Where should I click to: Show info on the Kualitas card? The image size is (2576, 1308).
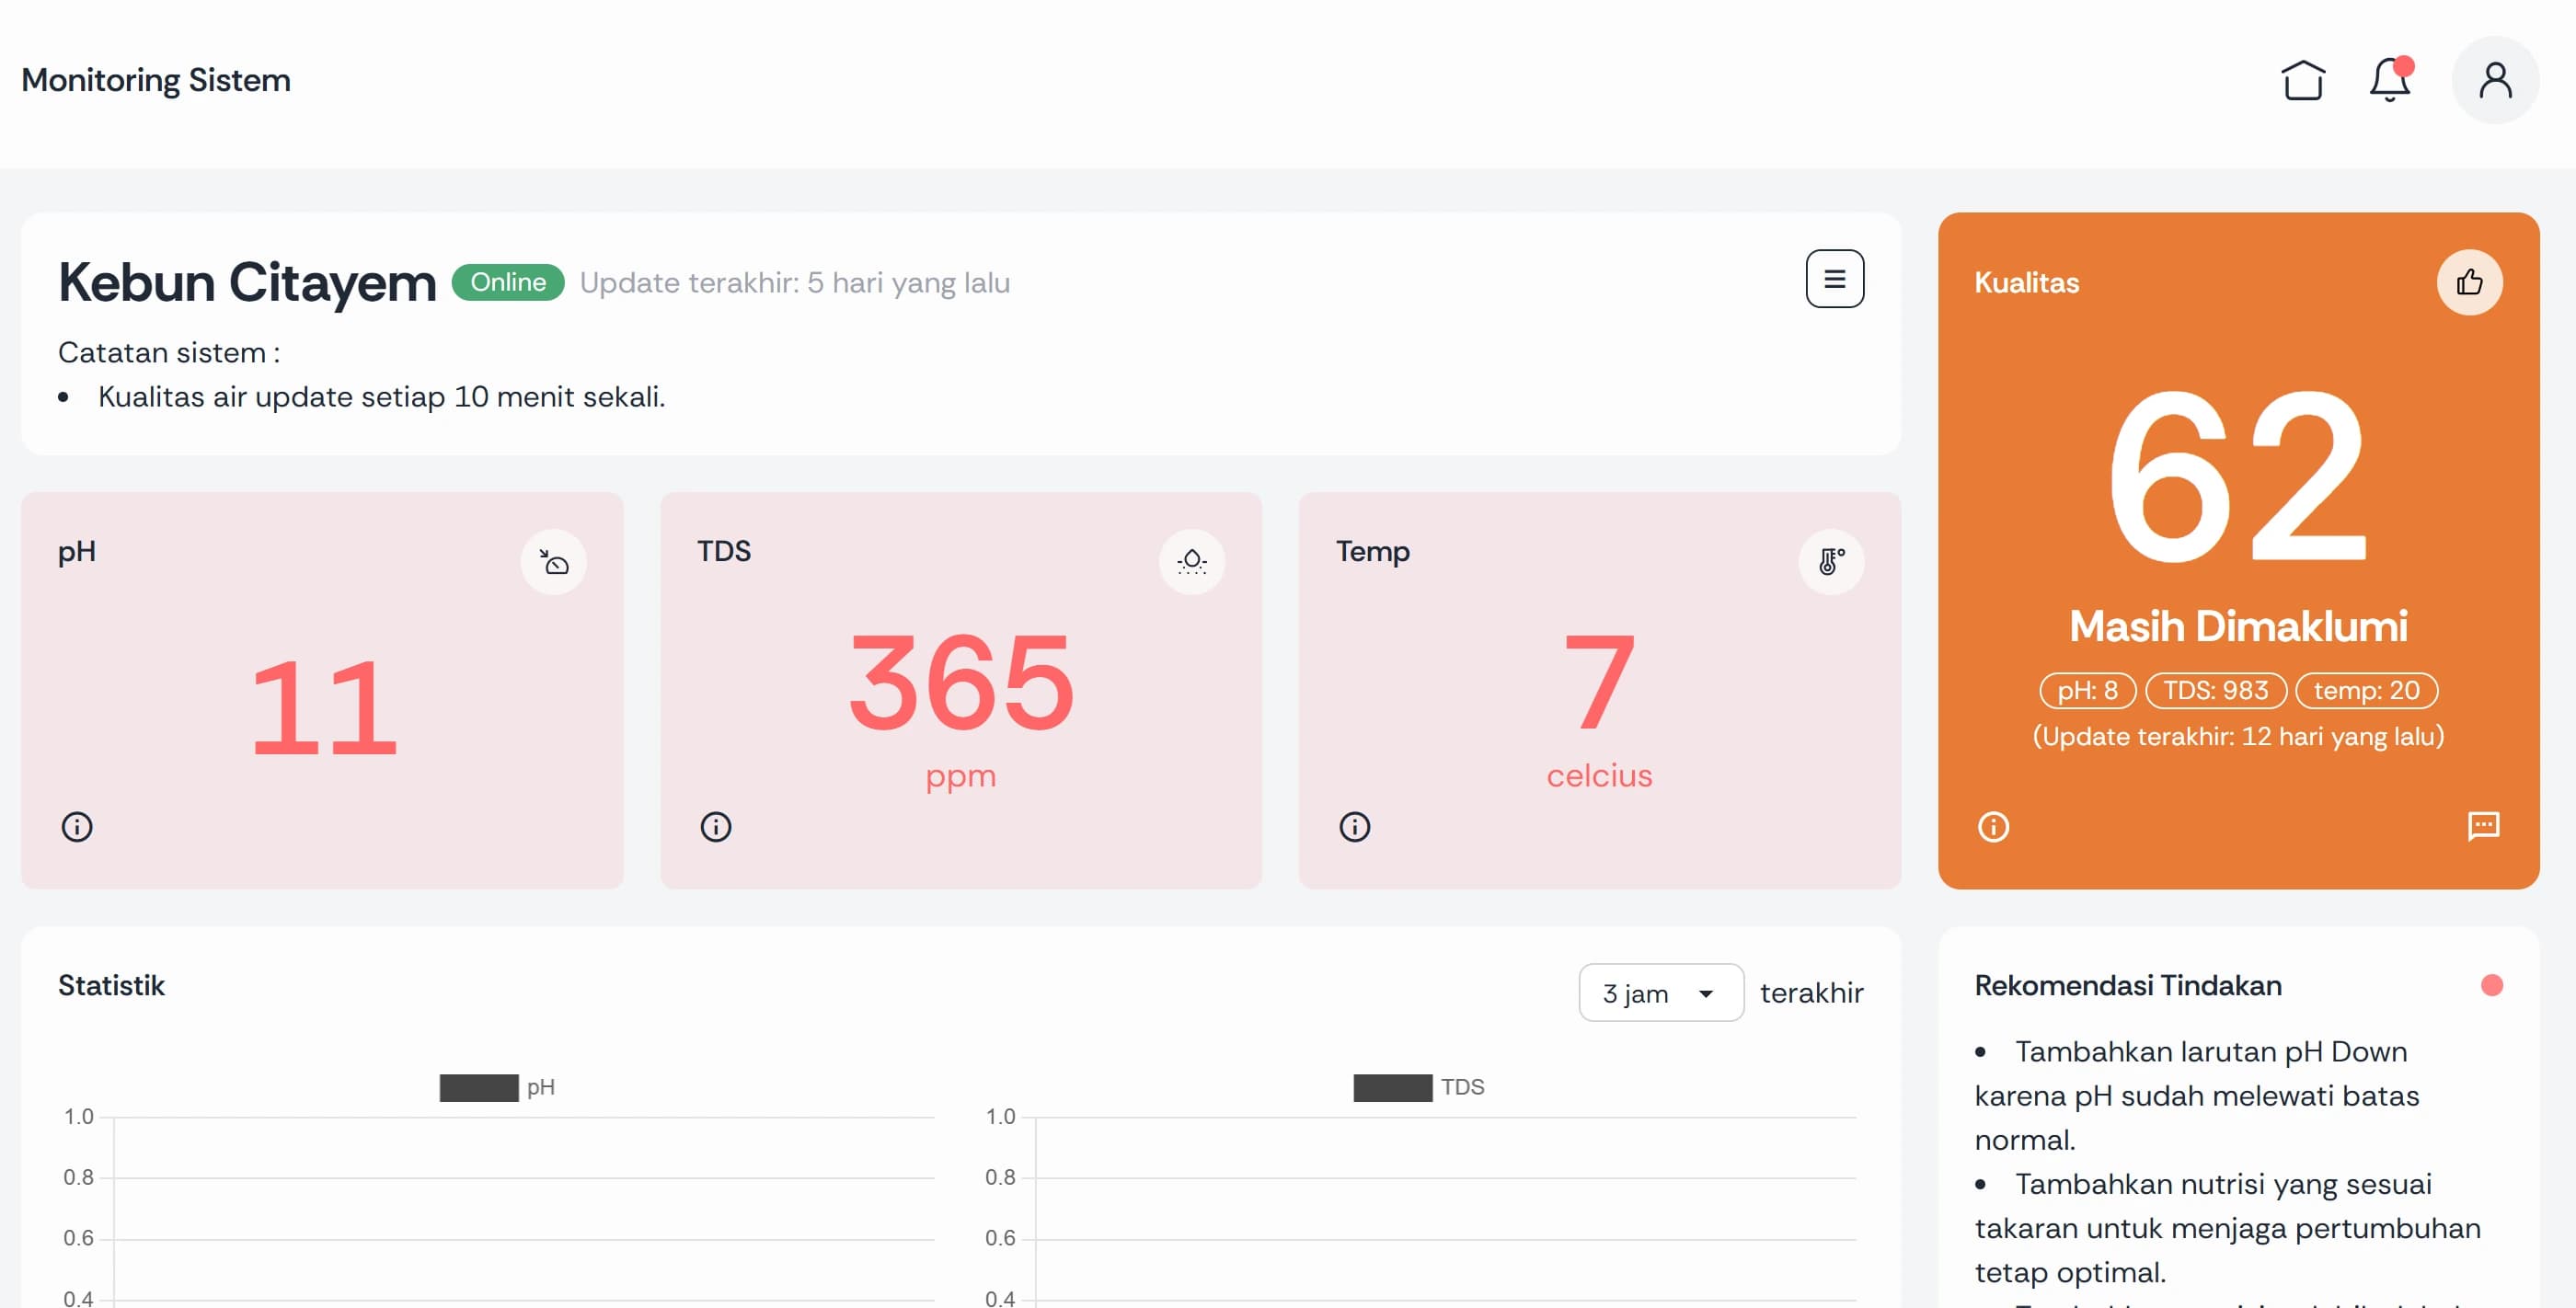pyautogui.click(x=1993, y=827)
